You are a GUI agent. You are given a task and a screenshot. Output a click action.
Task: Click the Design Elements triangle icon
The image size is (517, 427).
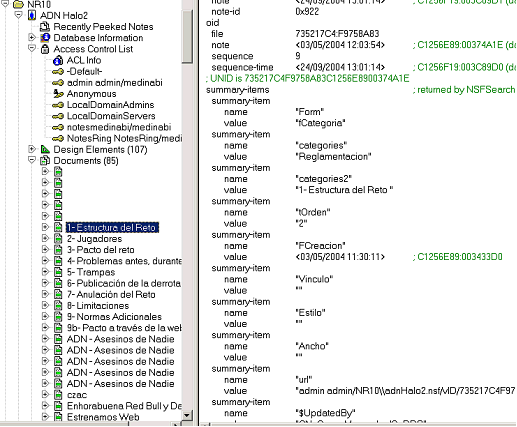coord(45,149)
